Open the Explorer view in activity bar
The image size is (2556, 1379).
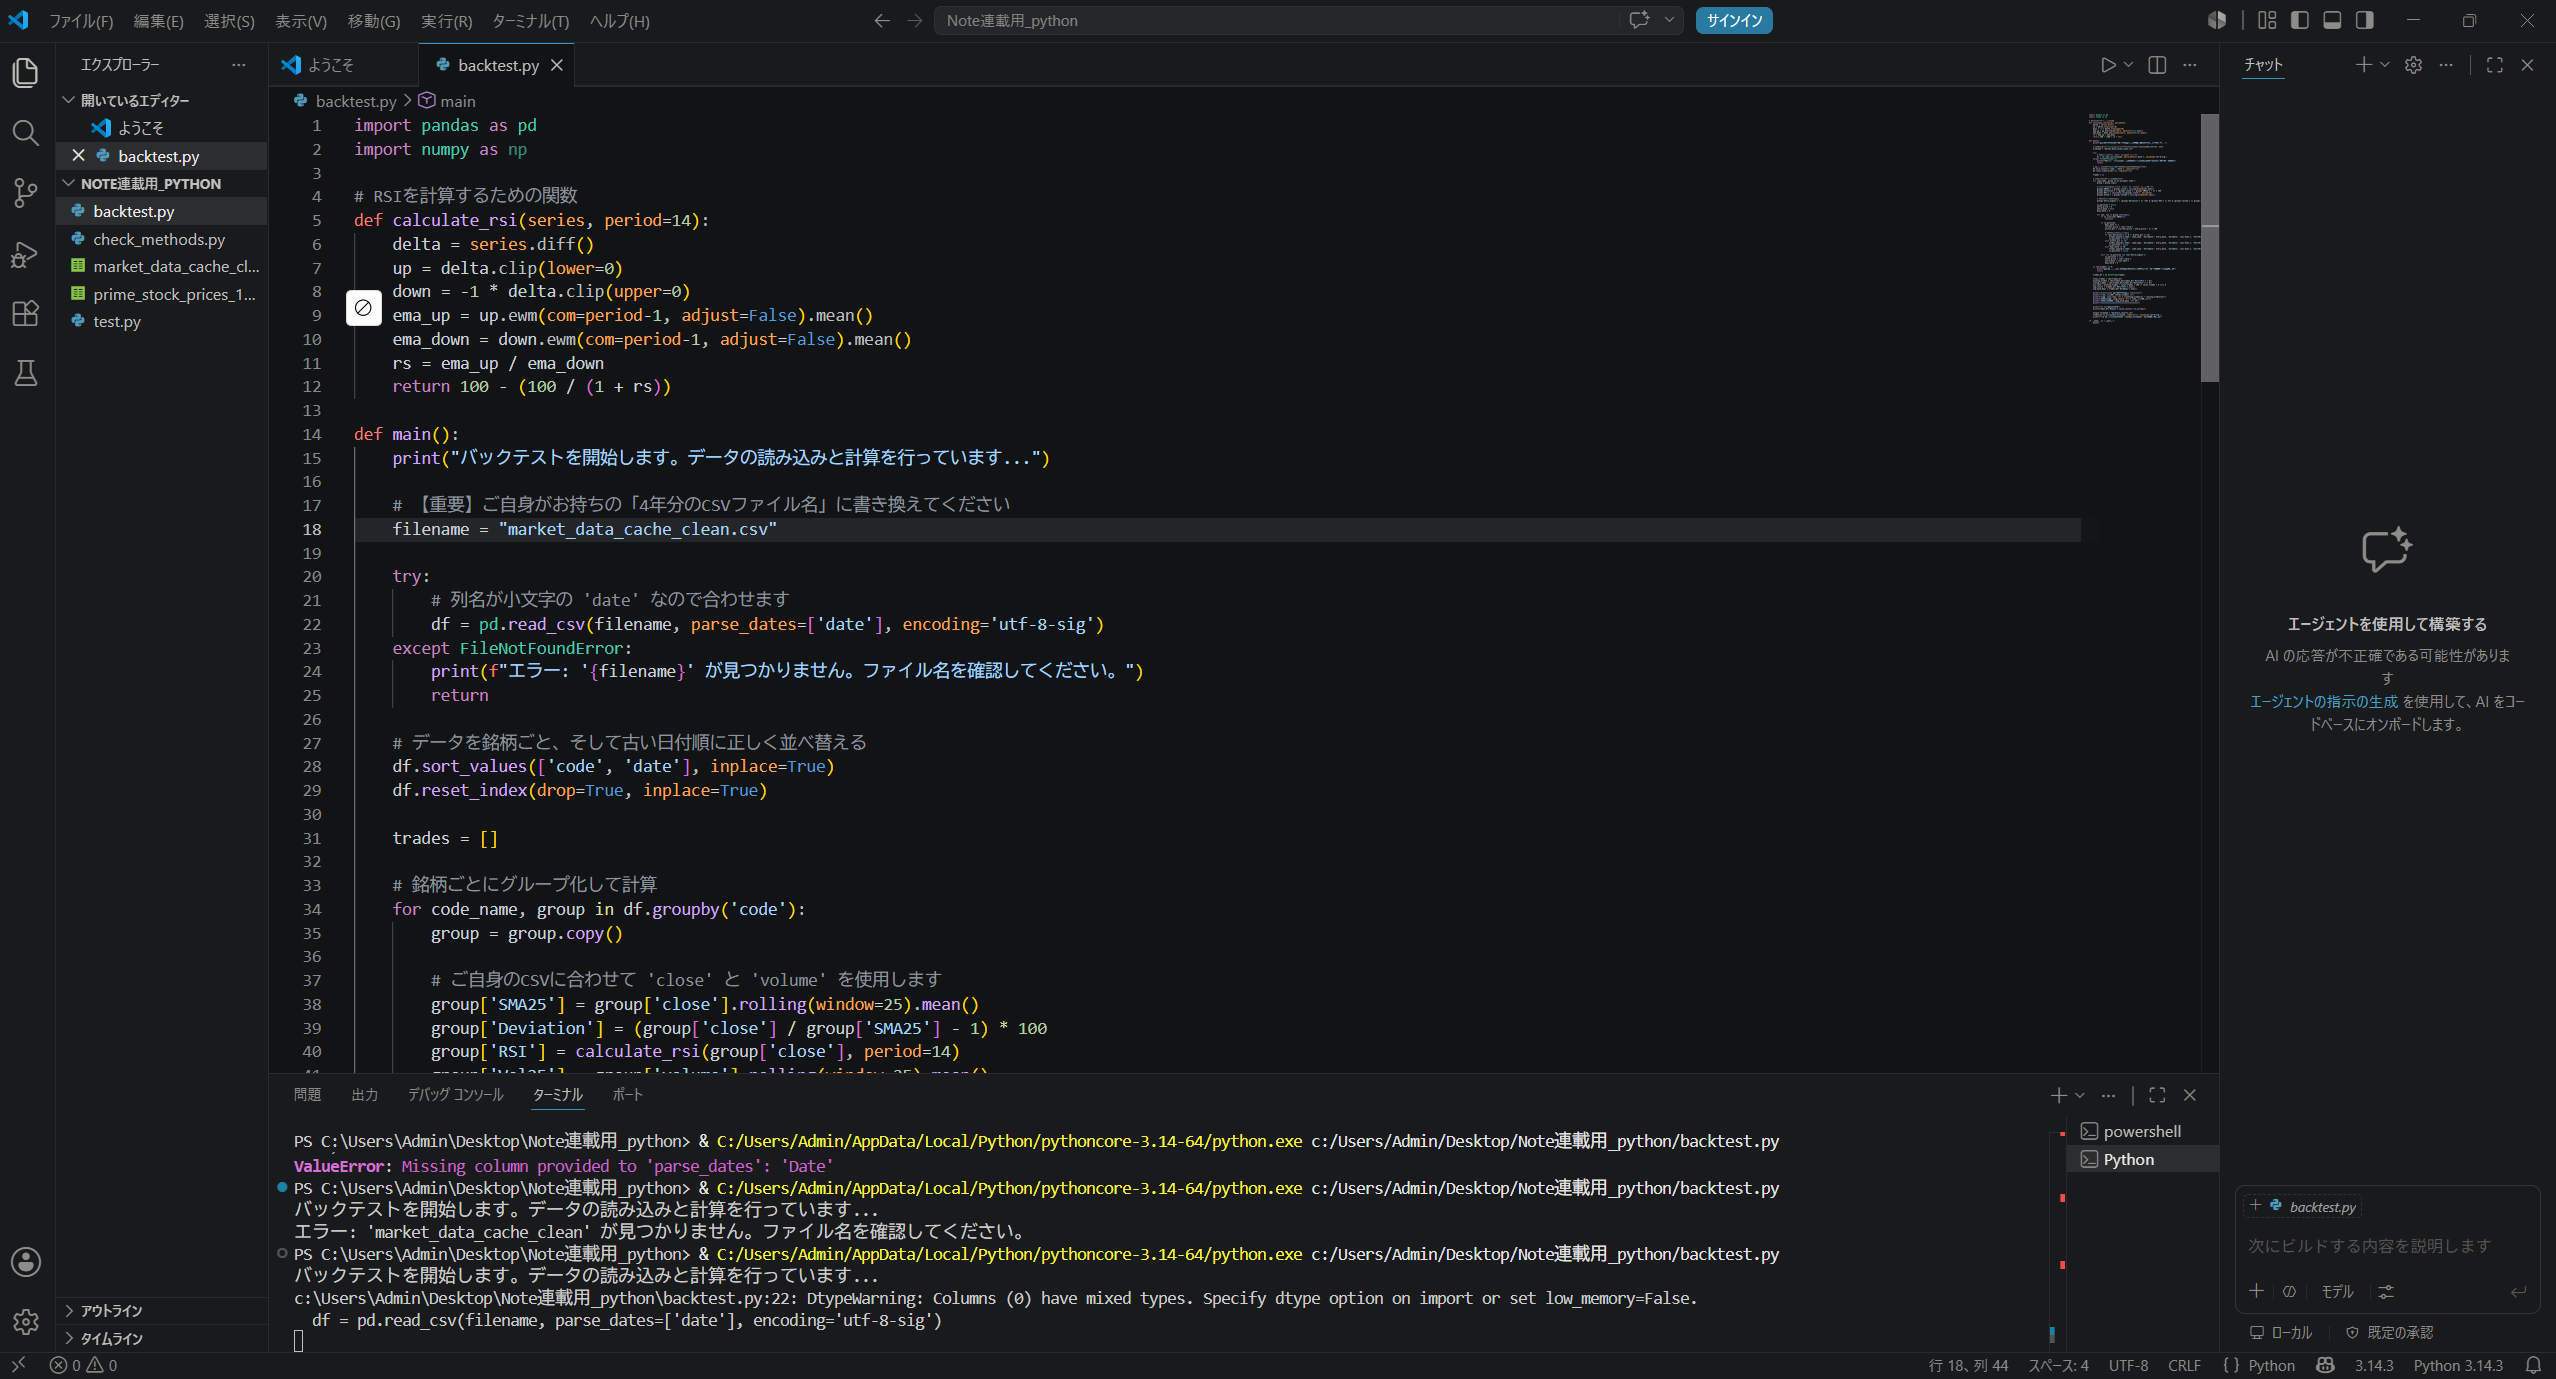[x=26, y=73]
